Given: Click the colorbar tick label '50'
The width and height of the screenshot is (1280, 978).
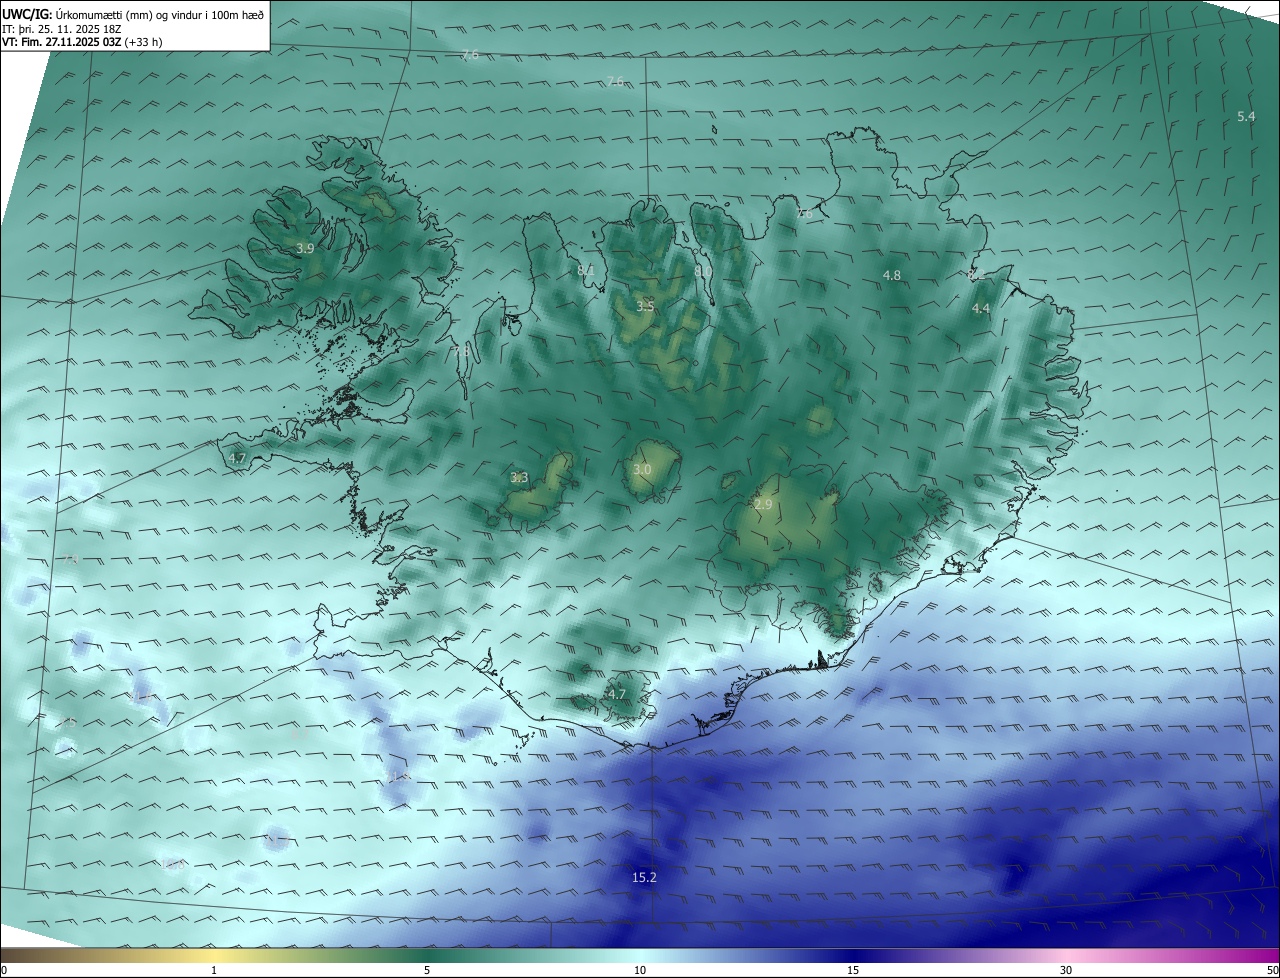Looking at the screenshot, I should click(x=1272, y=970).
